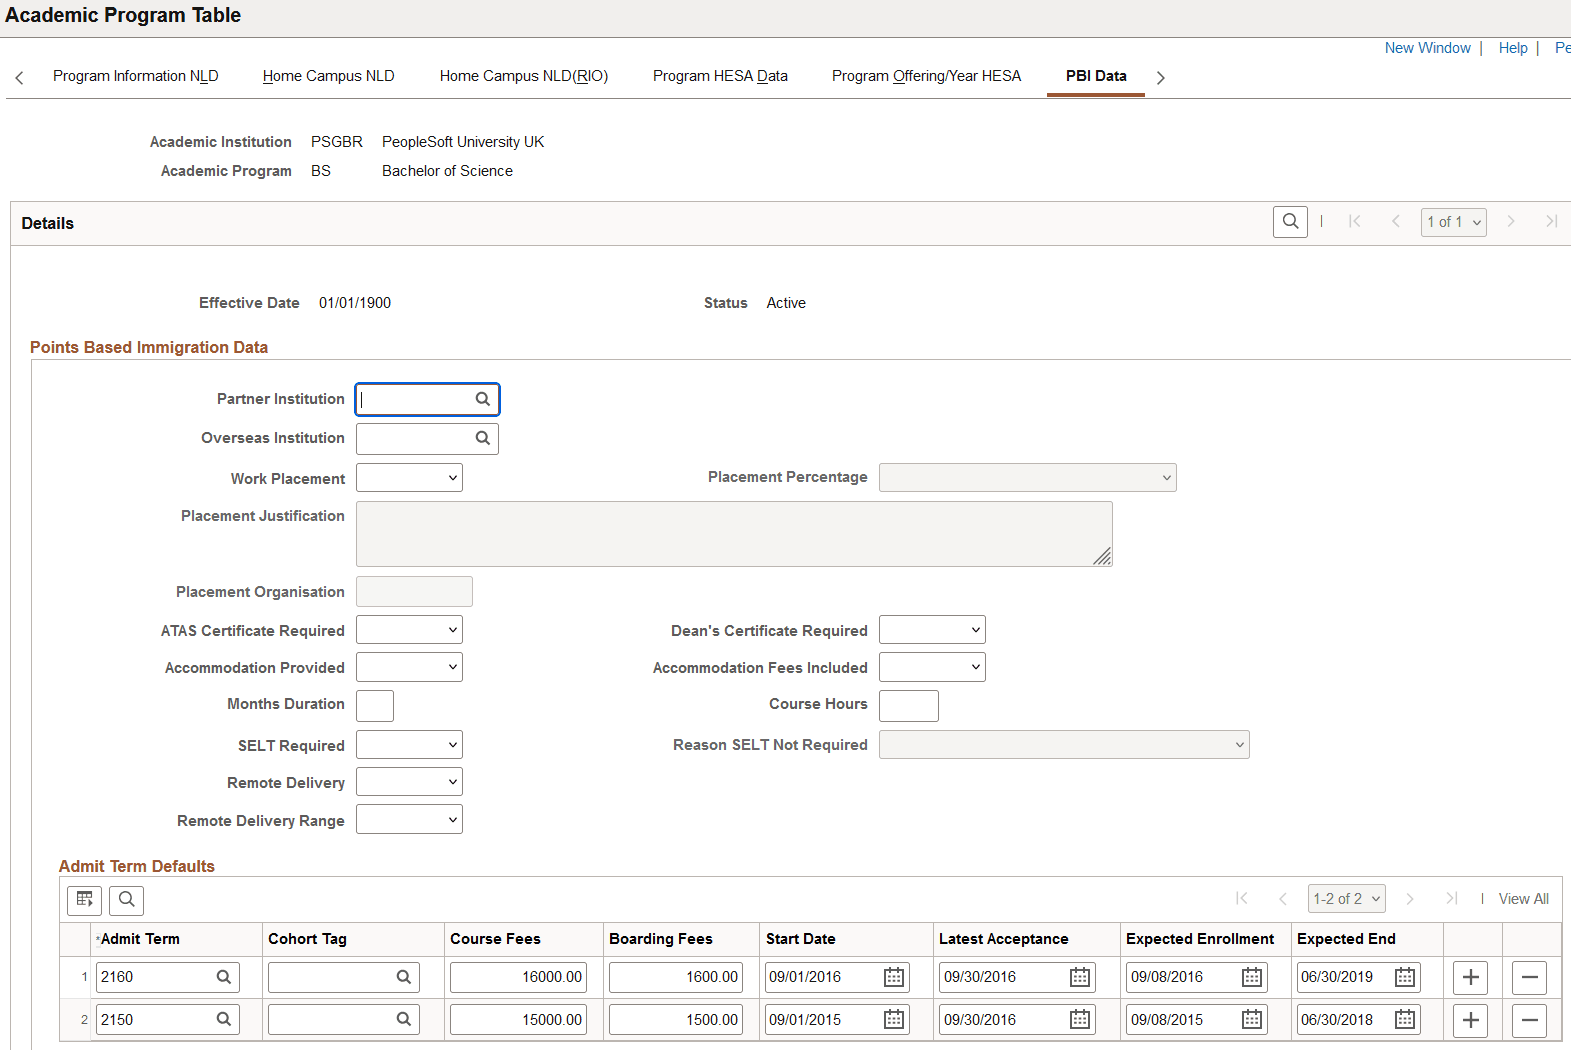Image resolution: width=1571 pixels, height=1050 pixels.
Task: Click the Overseas Institution lookup magnifier
Action: click(483, 438)
